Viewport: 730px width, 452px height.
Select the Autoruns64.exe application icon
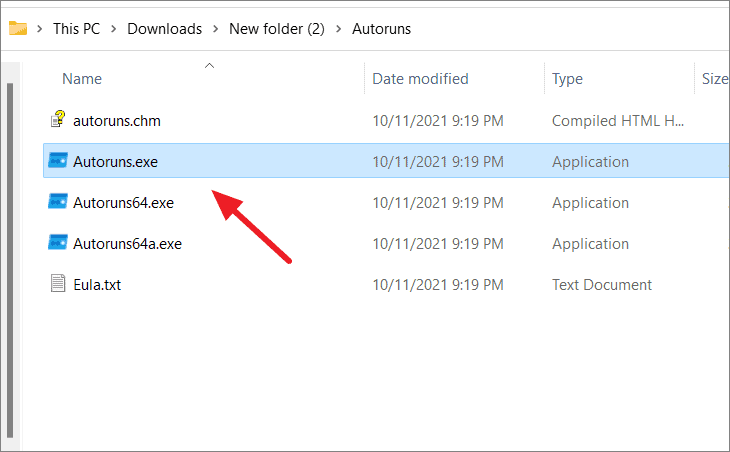pyautogui.click(x=58, y=202)
